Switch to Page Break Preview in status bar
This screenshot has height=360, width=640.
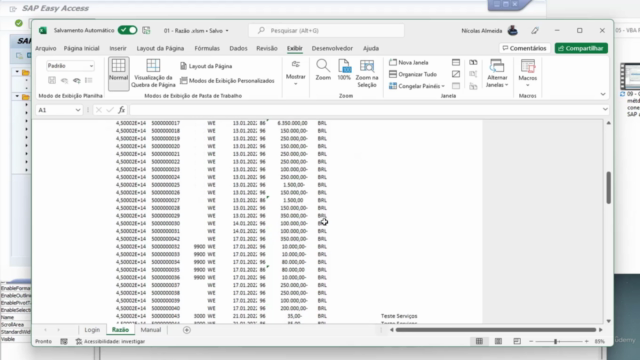(x=517, y=341)
